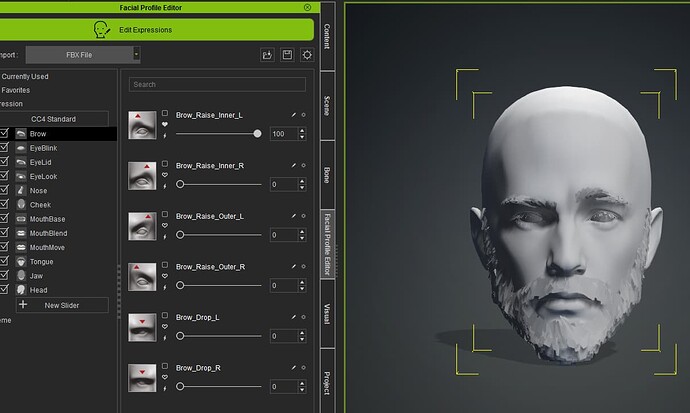The width and height of the screenshot is (690, 413).
Task: Click the CC4 Standard button
Action: coord(54,119)
